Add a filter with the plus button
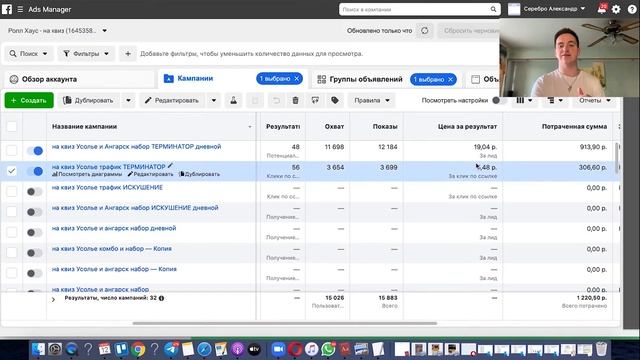The image size is (640, 360). [x=128, y=53]
